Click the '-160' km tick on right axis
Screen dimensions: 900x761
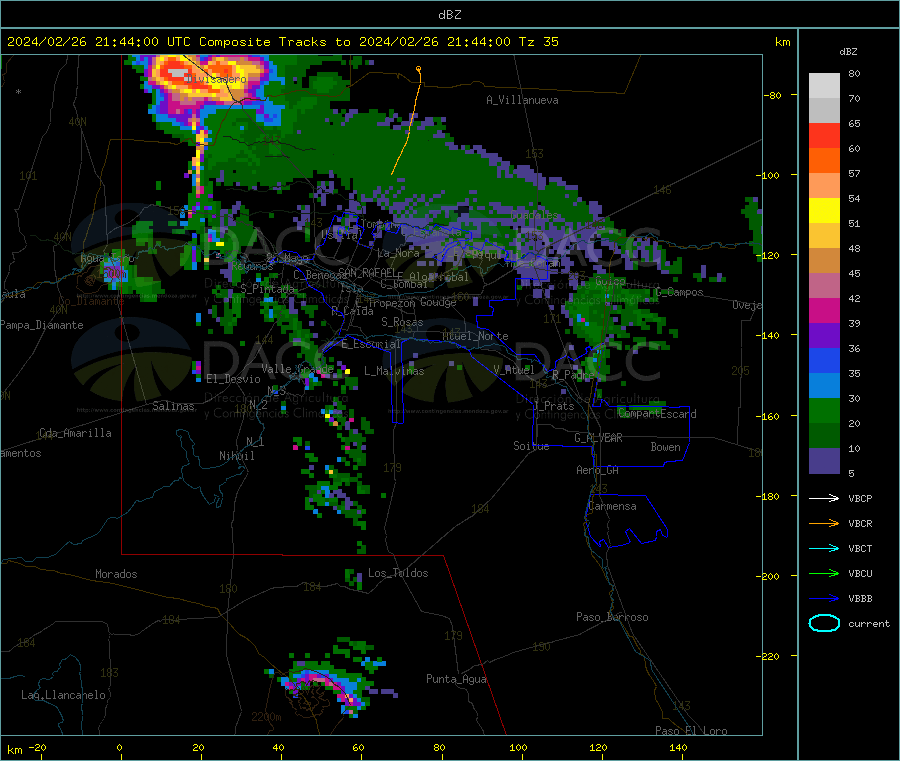tap(768, 416)
